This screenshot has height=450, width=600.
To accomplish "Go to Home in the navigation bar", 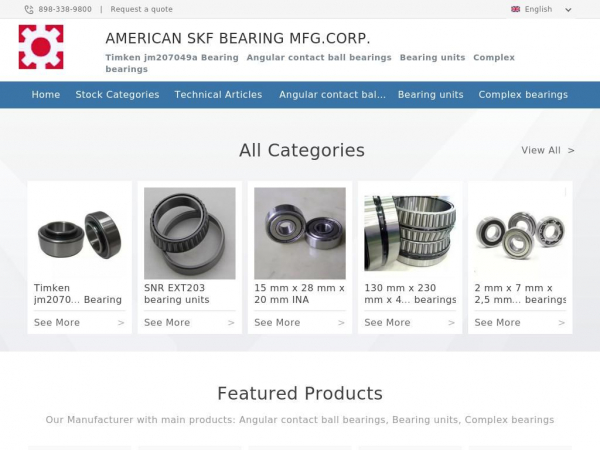I will [46, 95].
